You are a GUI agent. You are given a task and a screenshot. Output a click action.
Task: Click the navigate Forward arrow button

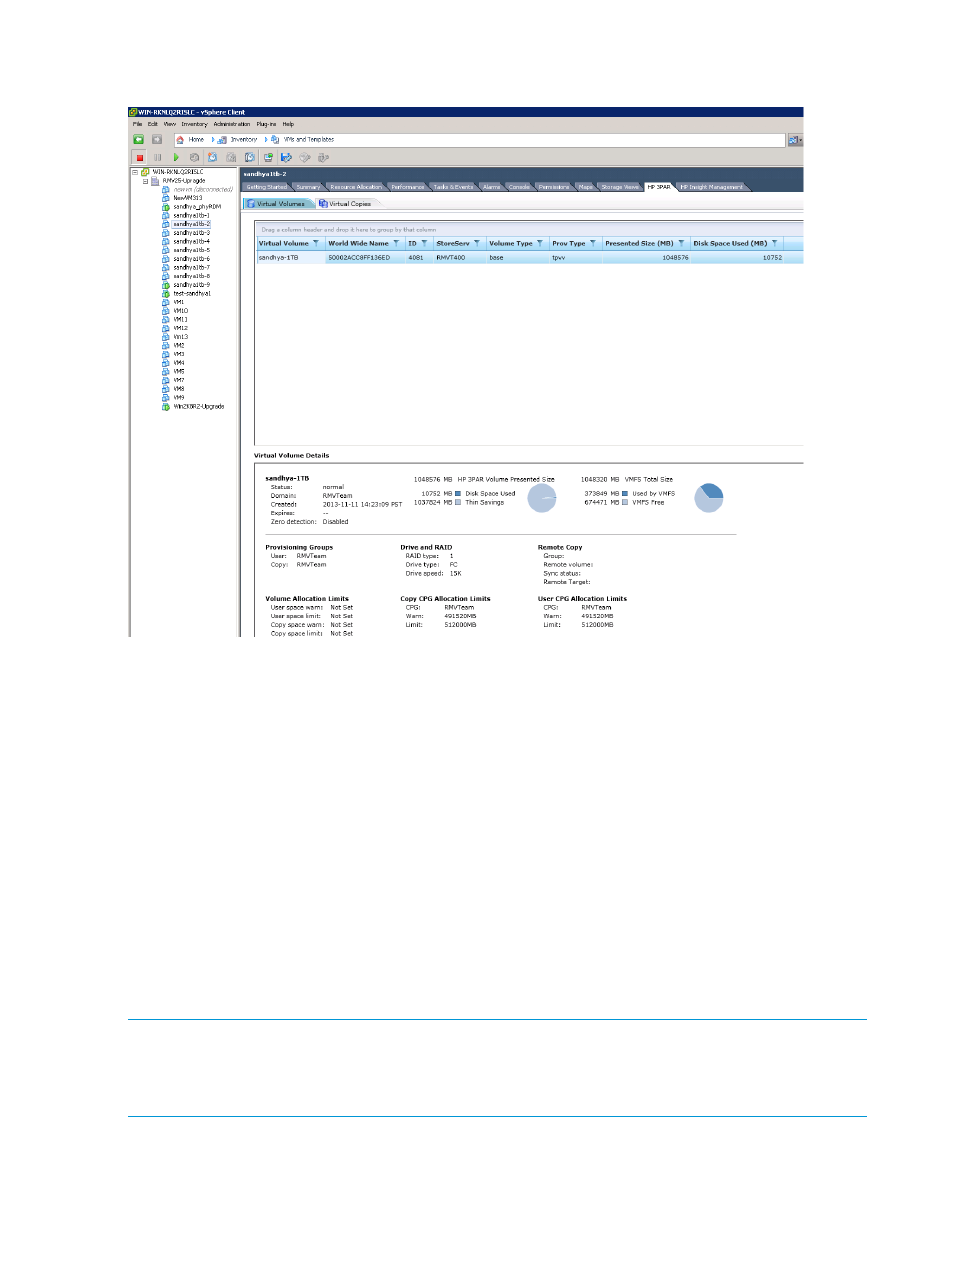click(x=157, y=140)
